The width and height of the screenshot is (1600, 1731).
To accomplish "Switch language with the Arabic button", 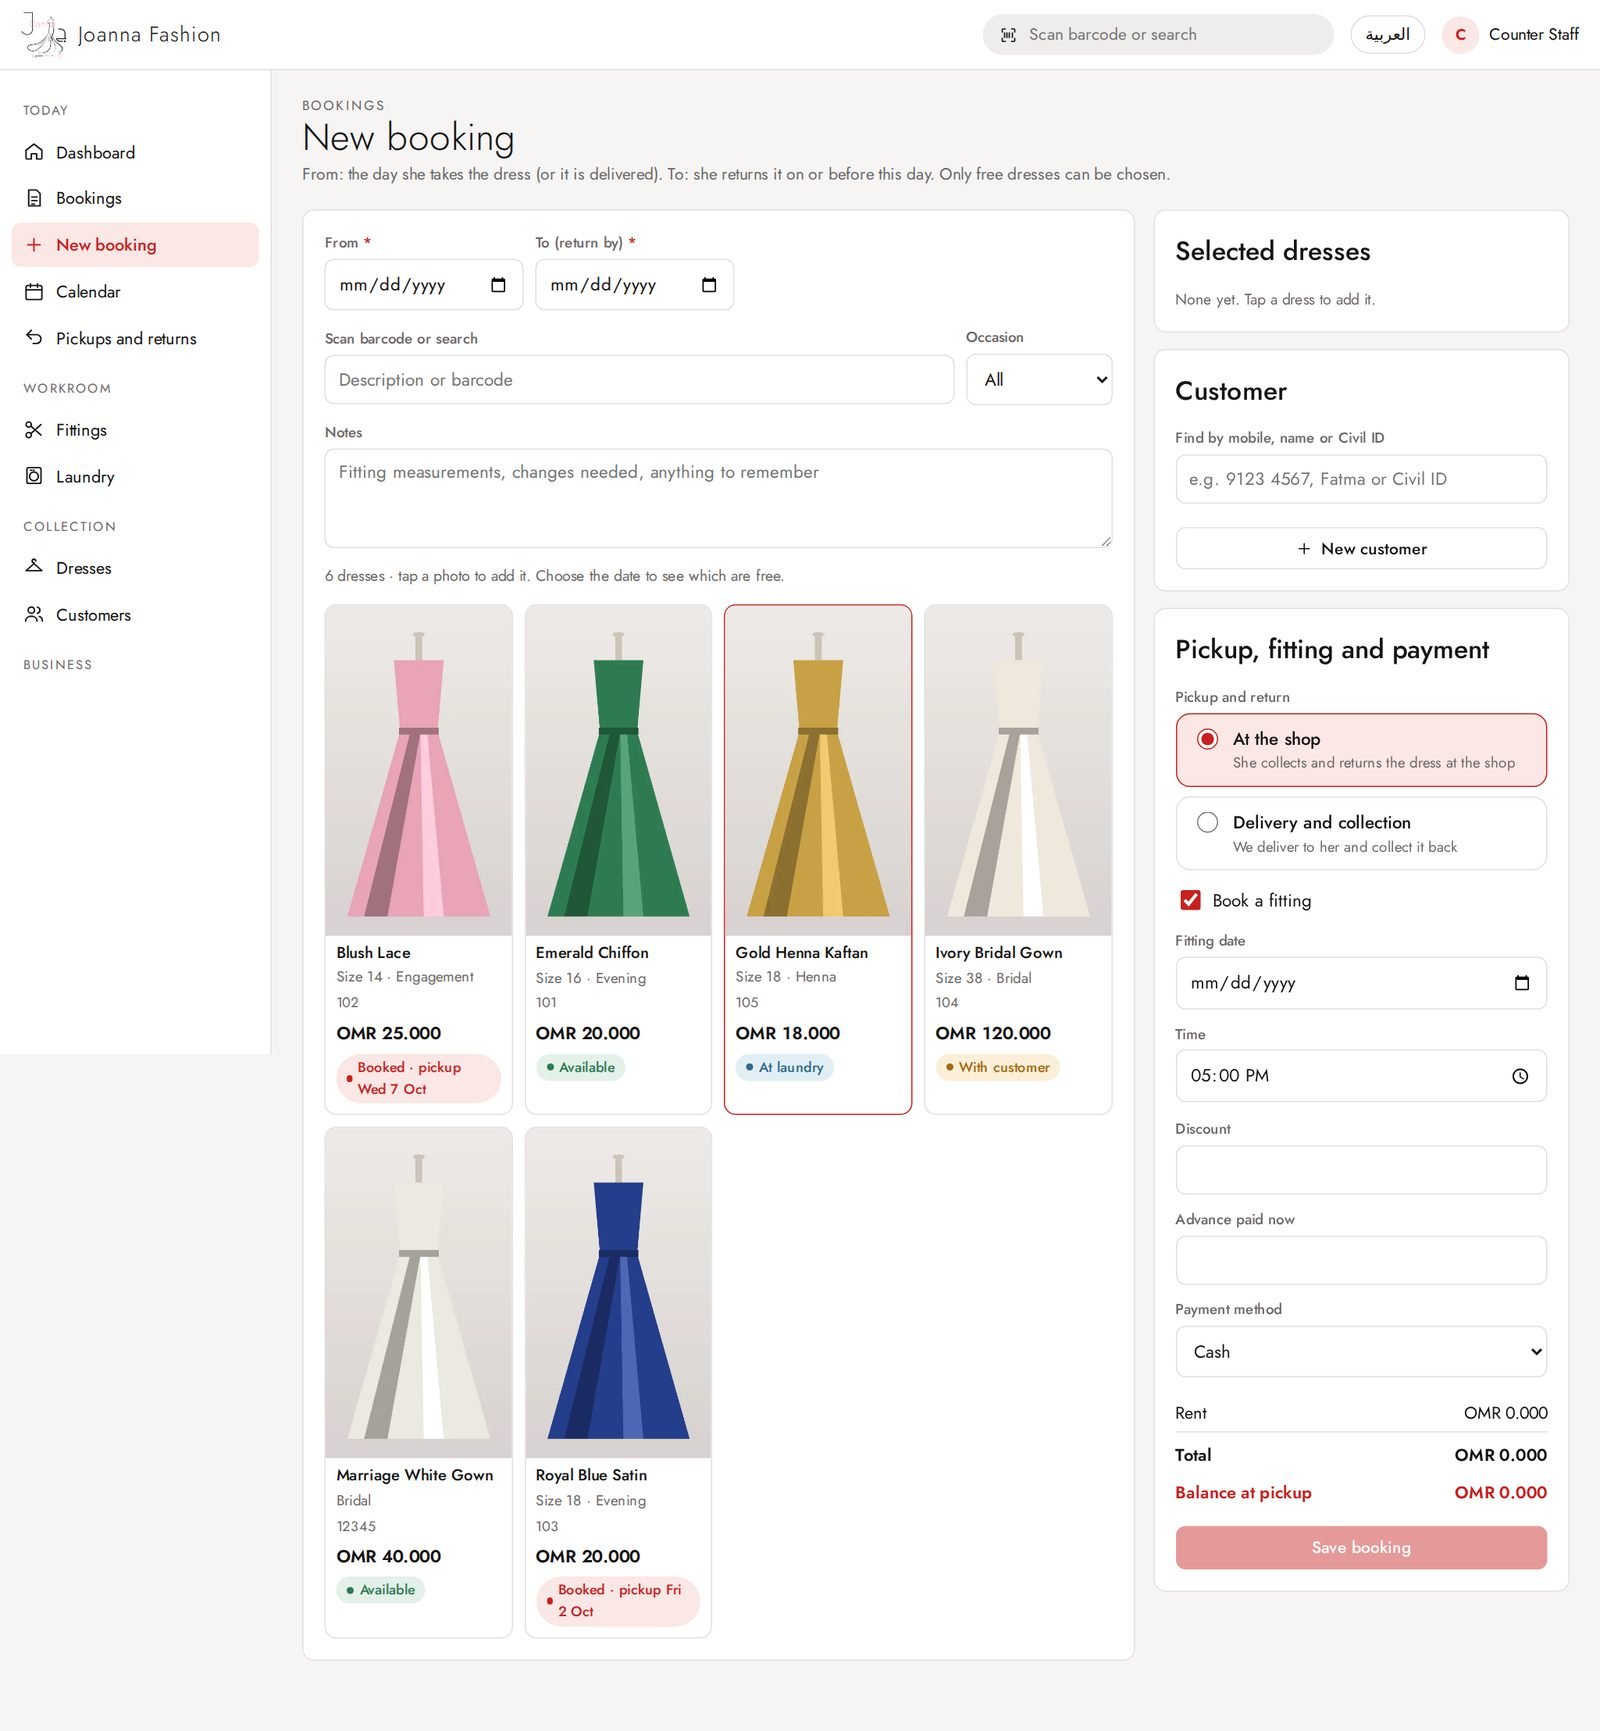I will tap(1387, 35).
